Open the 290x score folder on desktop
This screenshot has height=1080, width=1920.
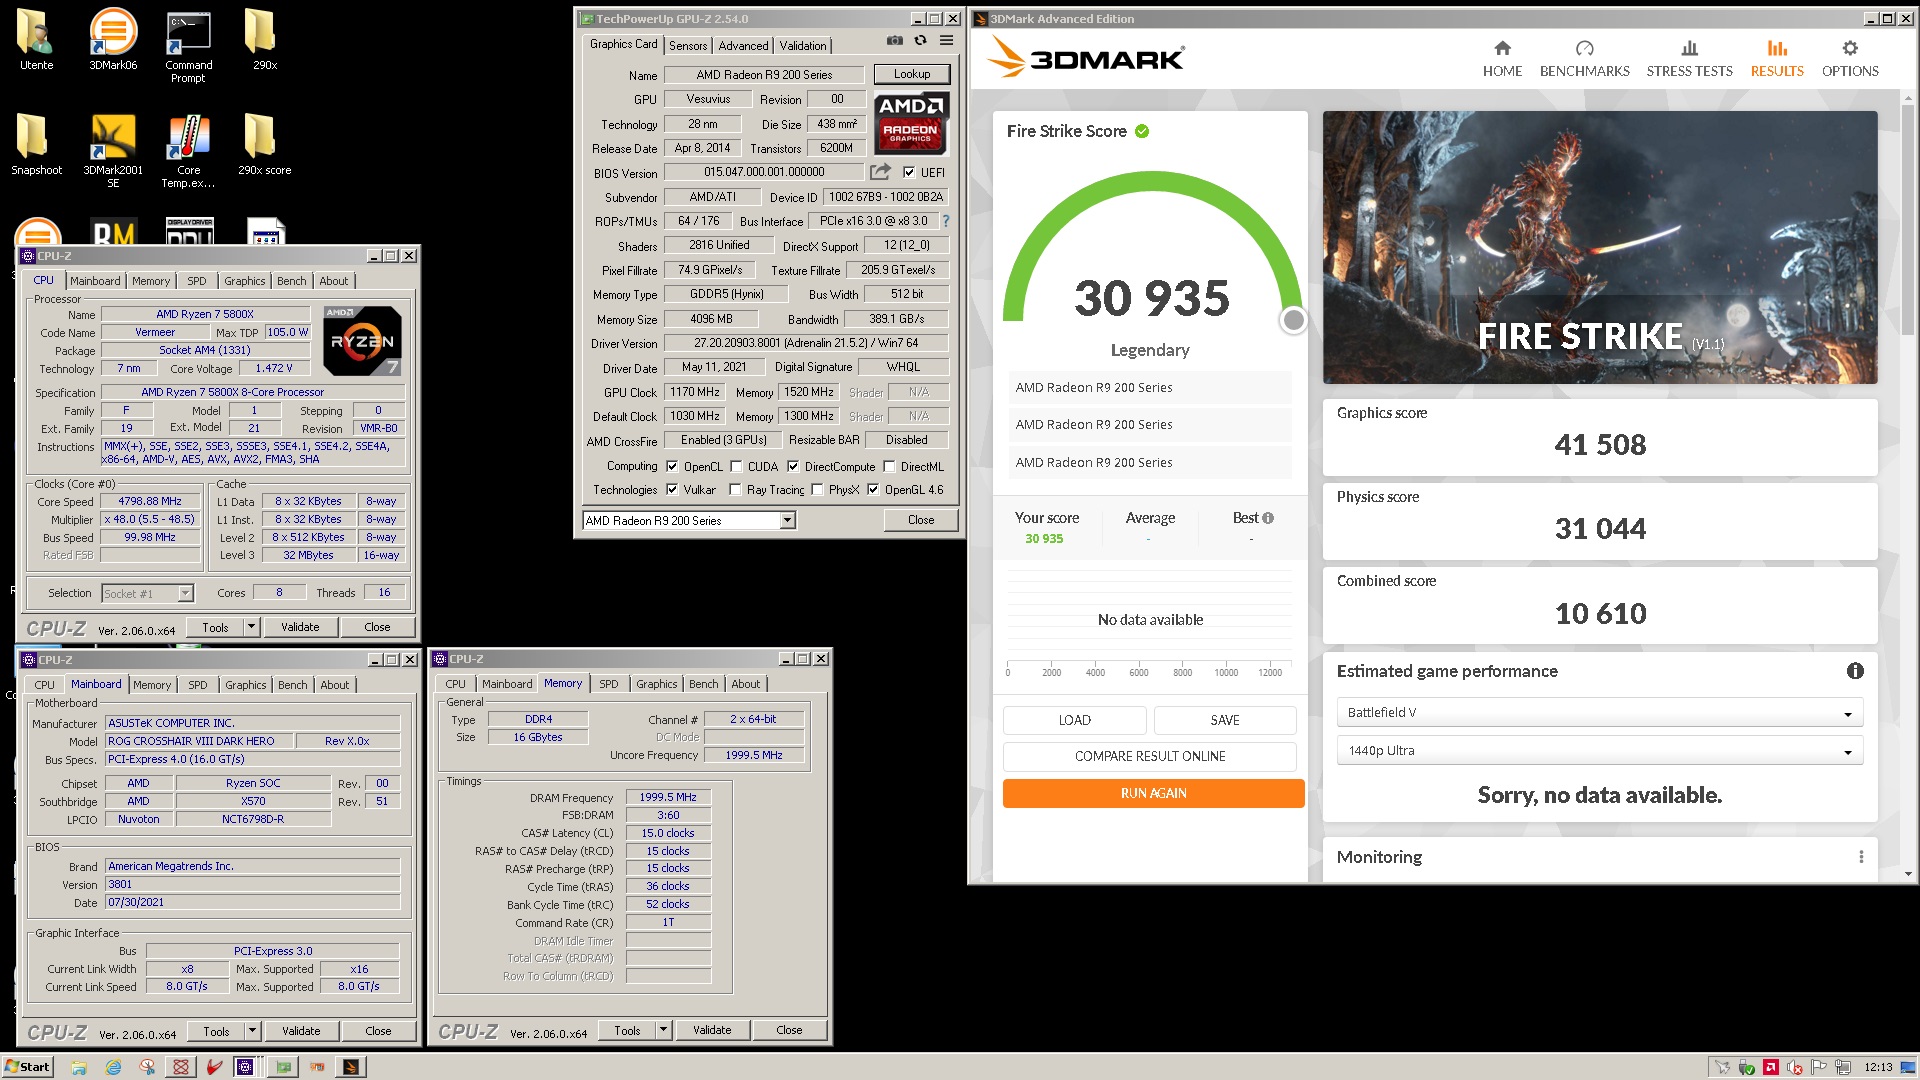coord(264,143)
